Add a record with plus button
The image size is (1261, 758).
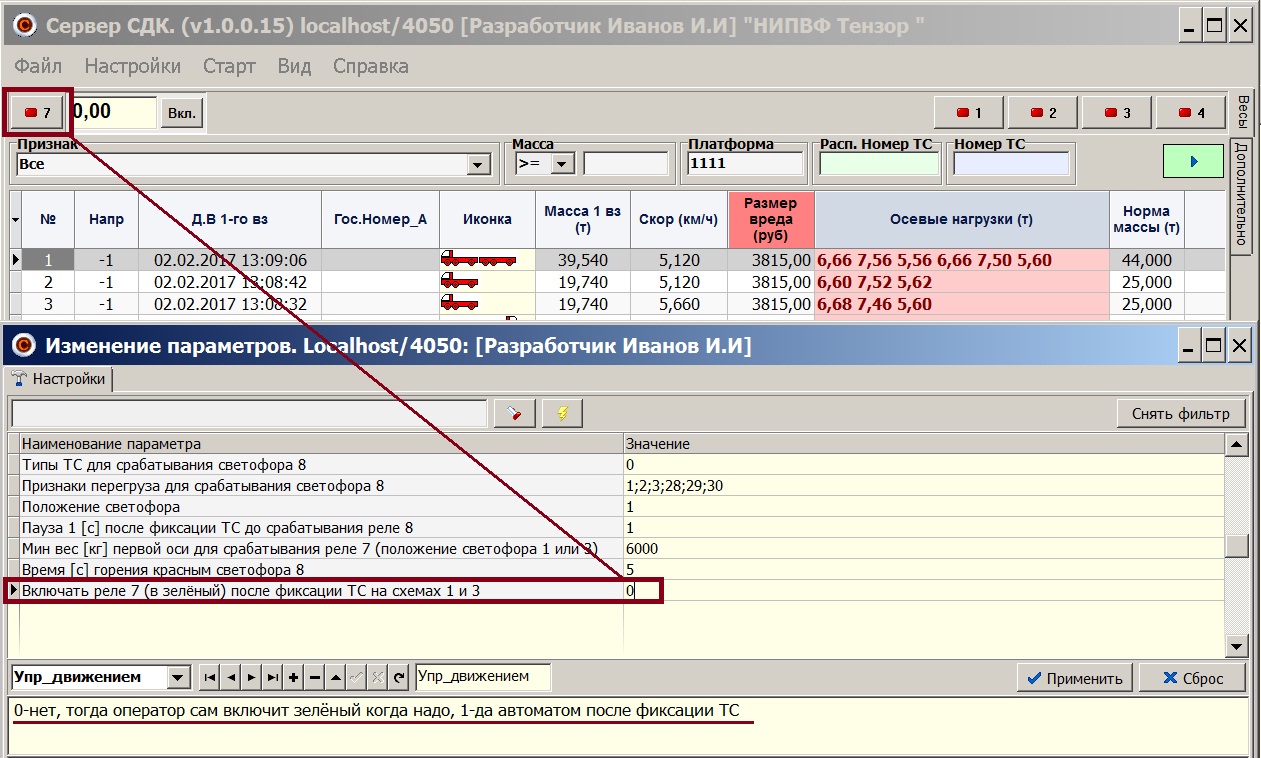click(x=293, y=678)
